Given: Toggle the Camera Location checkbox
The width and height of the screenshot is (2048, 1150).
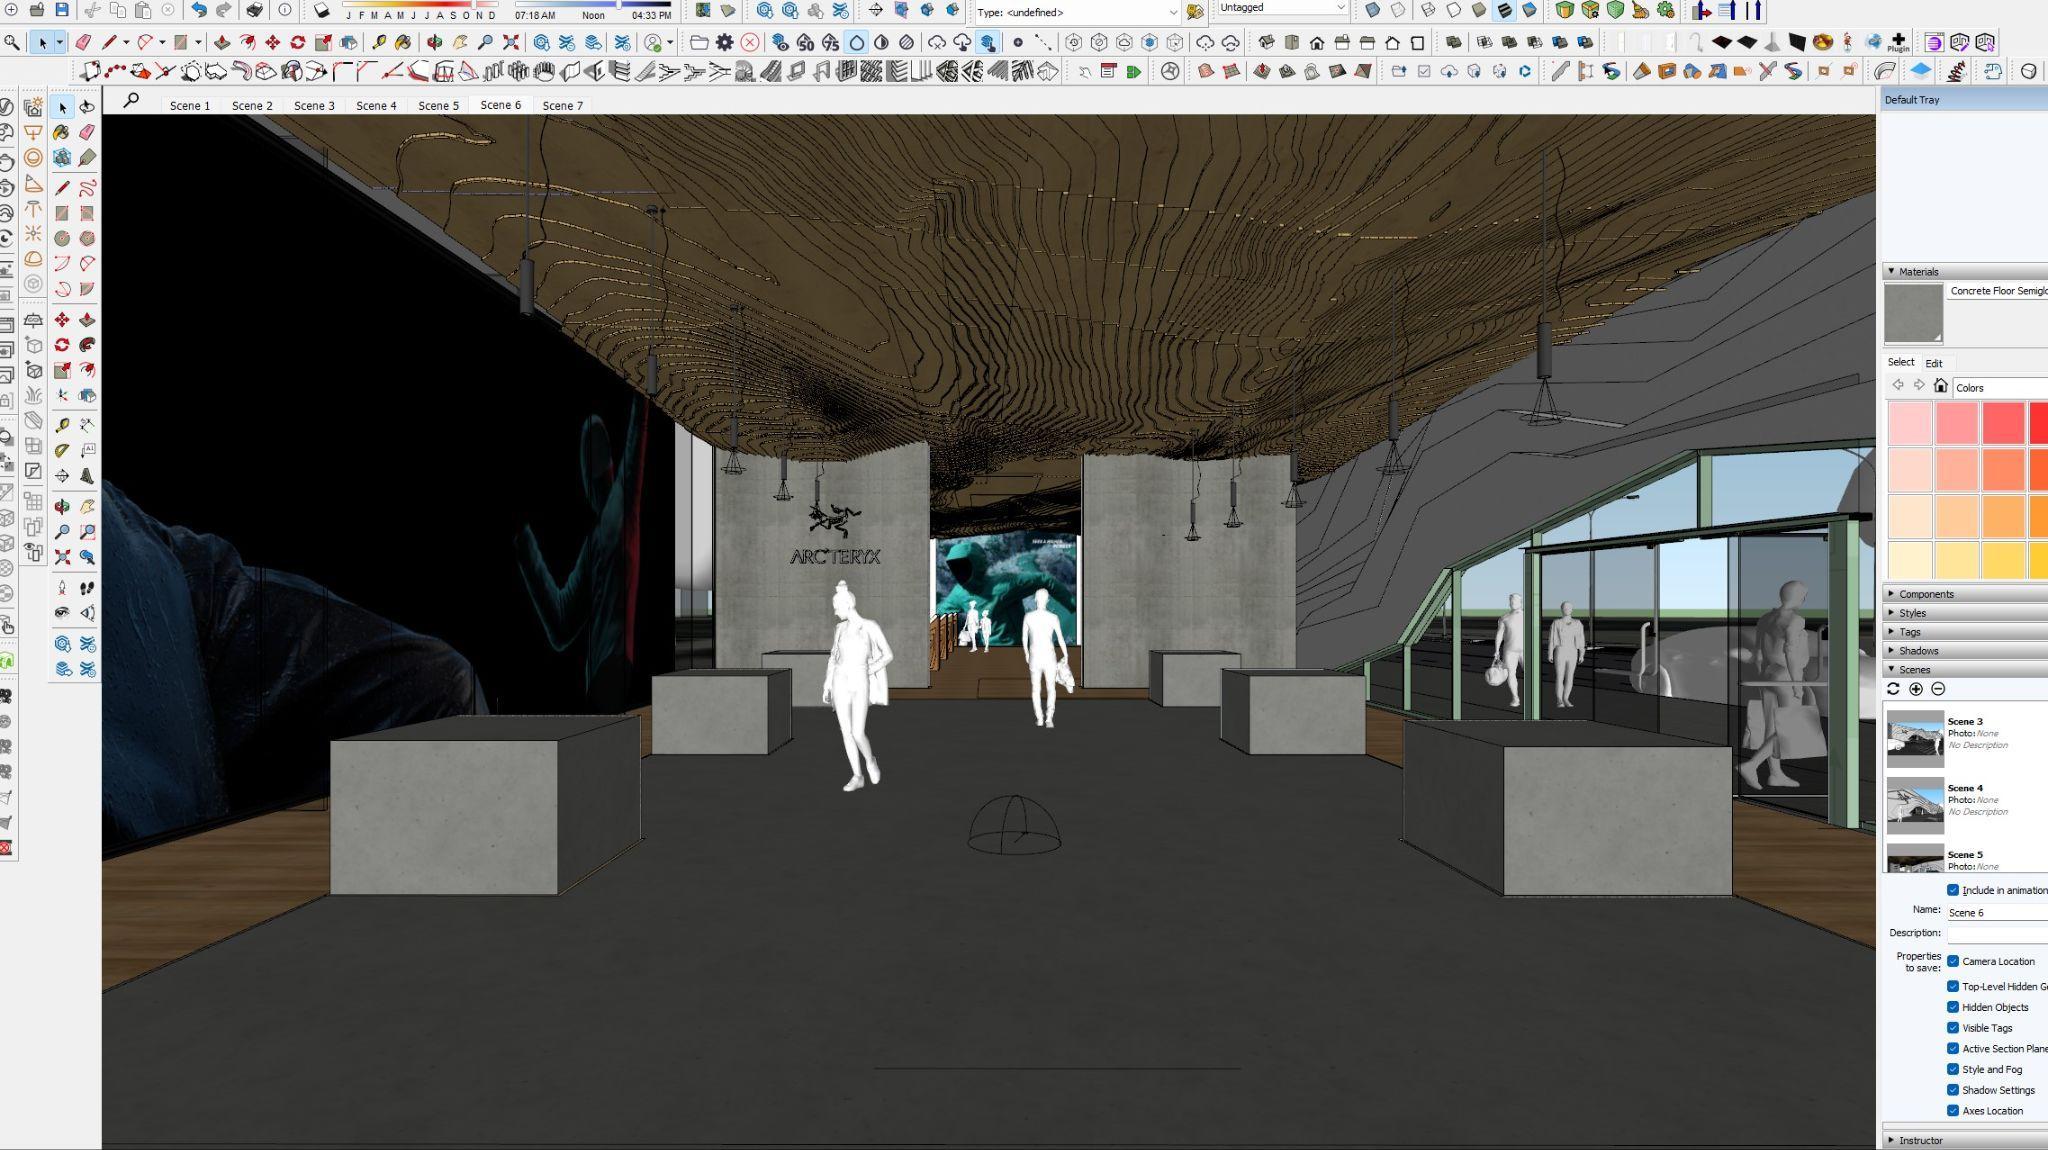Looking at the screenshot, I should click(x=1953, y=961).
